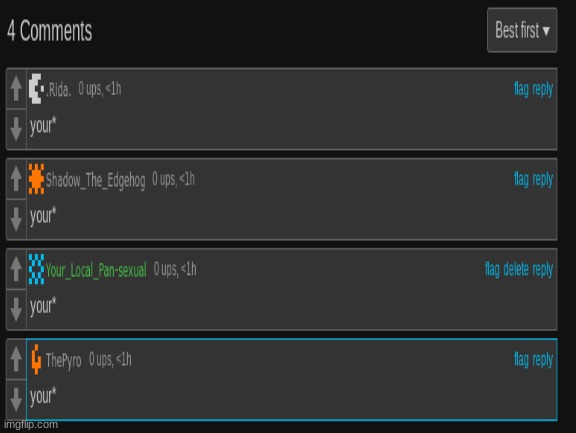Downvote ThePyro's comment
This screenshot has width=576, height=433.
16,400
